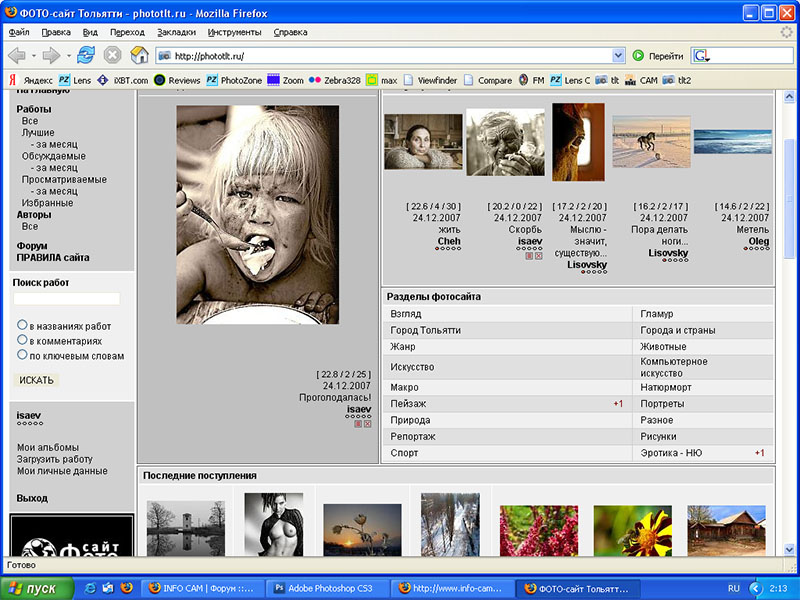The height and width of the screenshot is (600, 800).
Task: Open the Вид menu
Action: (90, 32)
